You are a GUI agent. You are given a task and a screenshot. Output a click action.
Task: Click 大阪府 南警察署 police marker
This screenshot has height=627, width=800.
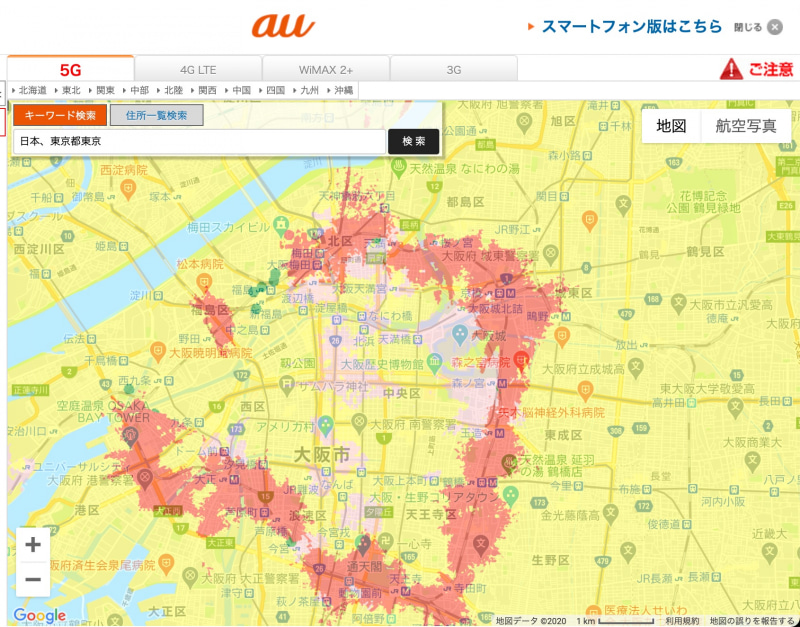click(x=359, y=423)
